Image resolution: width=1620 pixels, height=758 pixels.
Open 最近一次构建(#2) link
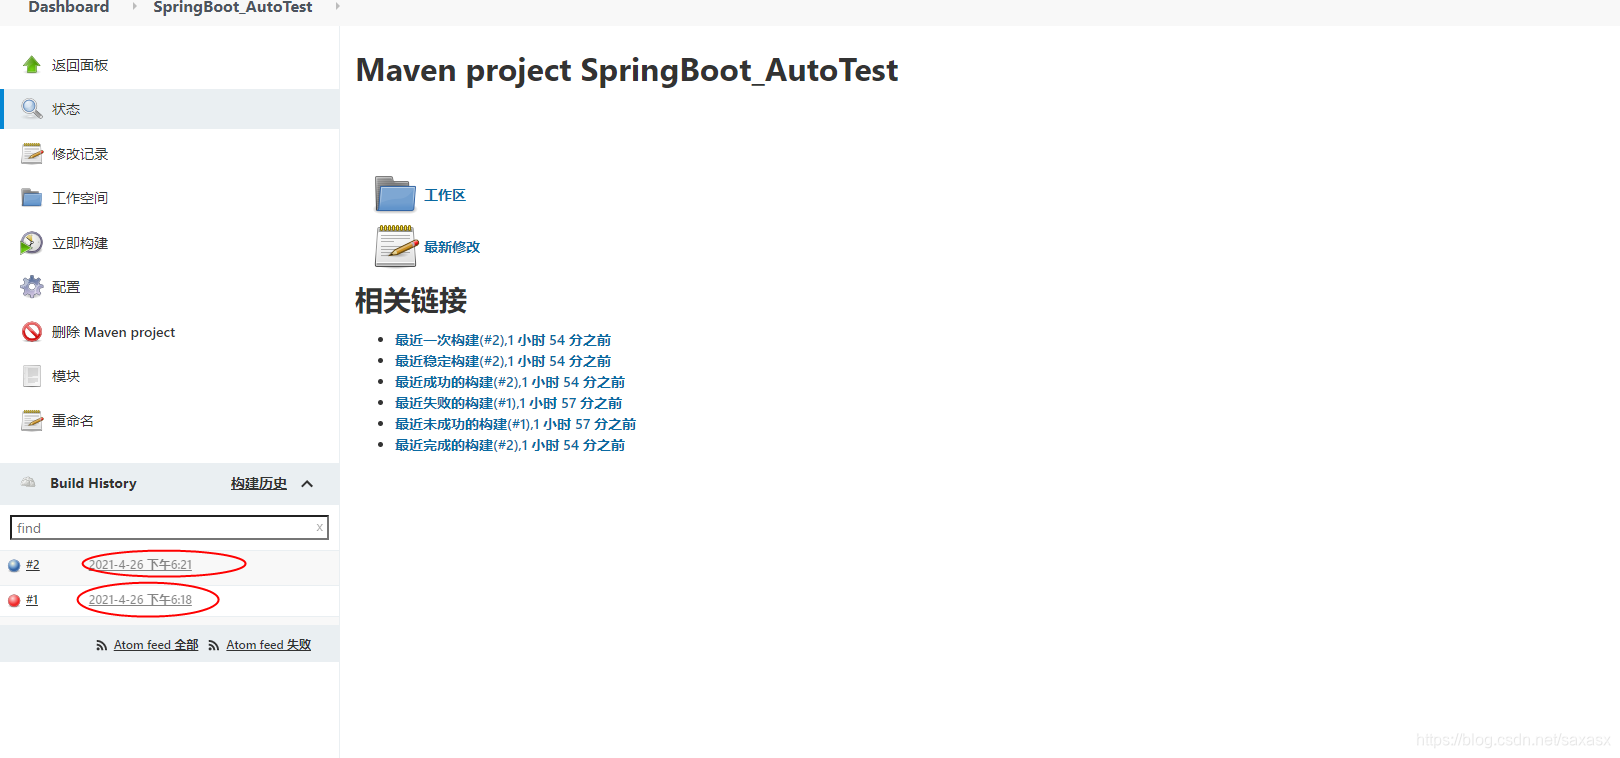[x=503, y=340]
